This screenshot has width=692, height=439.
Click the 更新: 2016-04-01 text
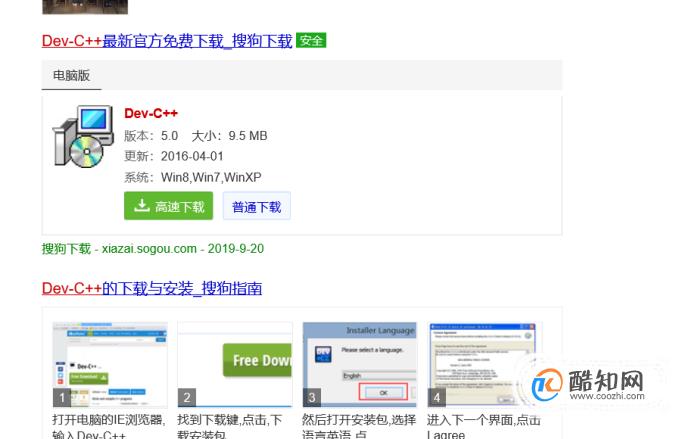[174, 156]
